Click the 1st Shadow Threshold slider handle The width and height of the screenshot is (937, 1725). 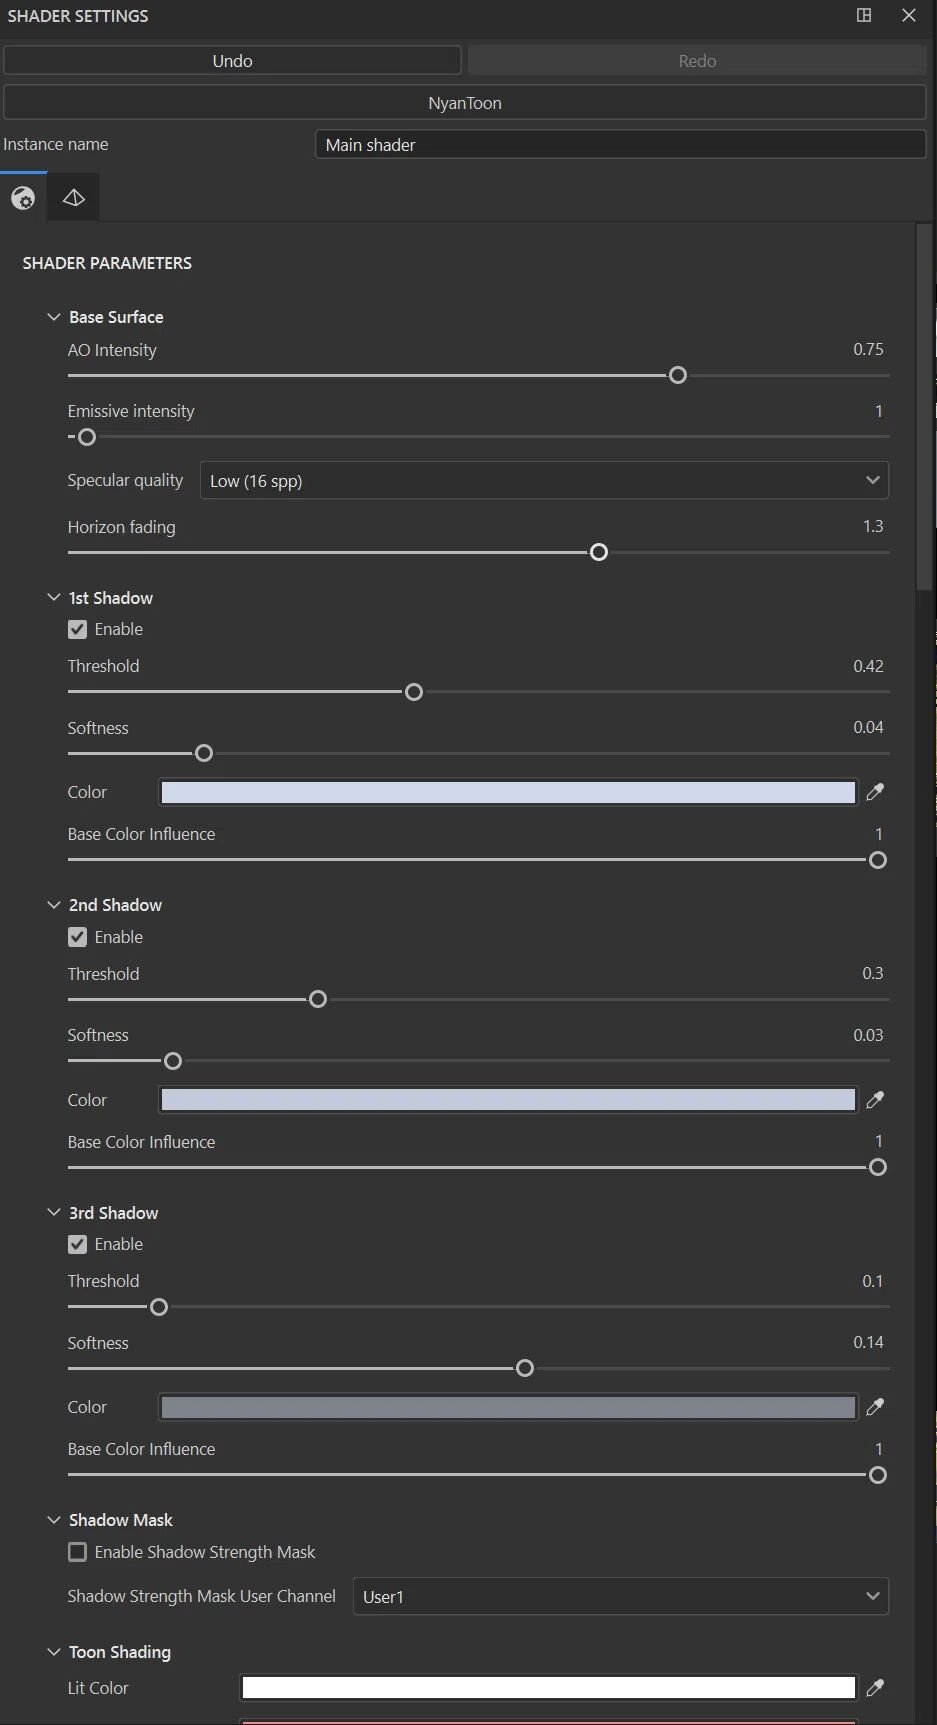coord(414,692)
